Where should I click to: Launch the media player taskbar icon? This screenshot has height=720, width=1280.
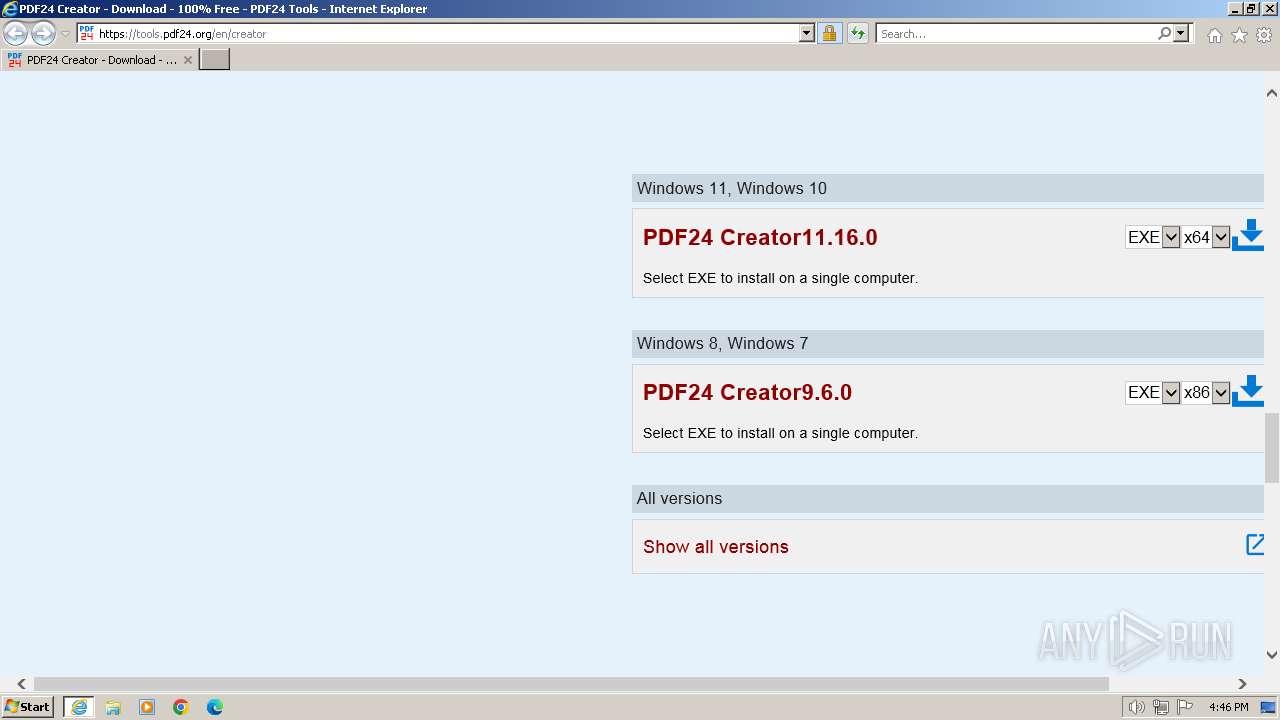pyautogui.click(x=147, y=707)
